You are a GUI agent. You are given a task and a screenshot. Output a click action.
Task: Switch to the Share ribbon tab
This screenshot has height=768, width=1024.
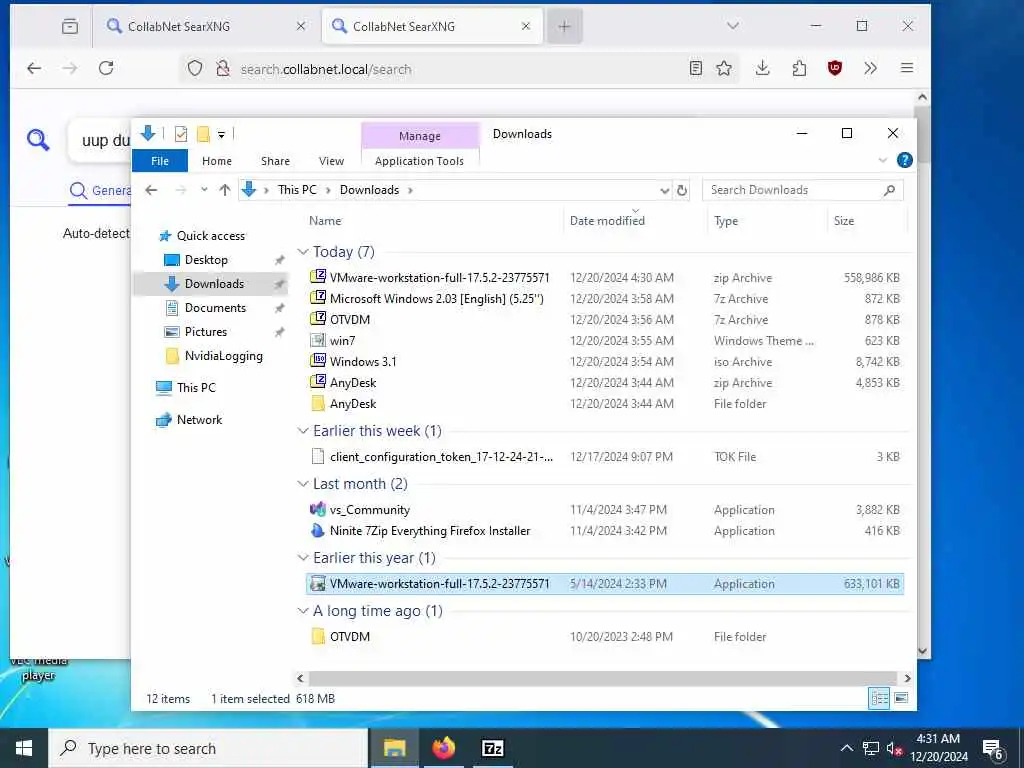(275, 161)
